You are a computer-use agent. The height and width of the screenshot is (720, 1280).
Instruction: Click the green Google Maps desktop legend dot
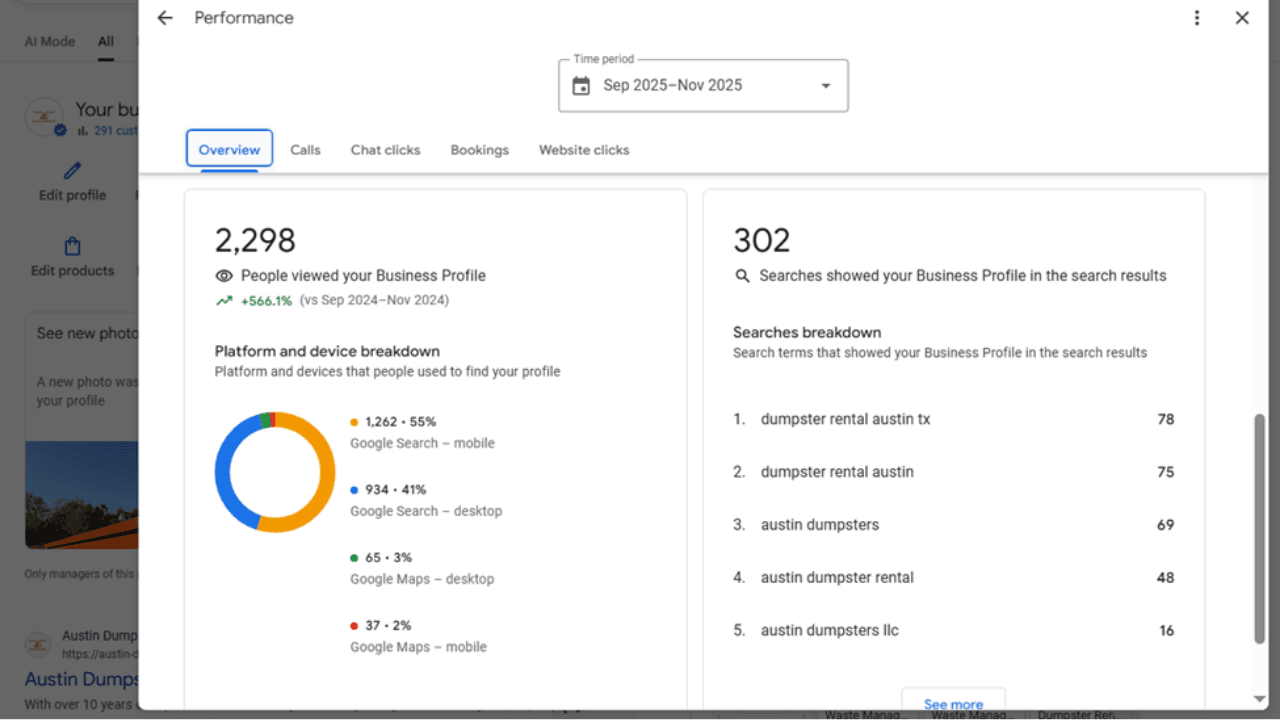(354, 558)
